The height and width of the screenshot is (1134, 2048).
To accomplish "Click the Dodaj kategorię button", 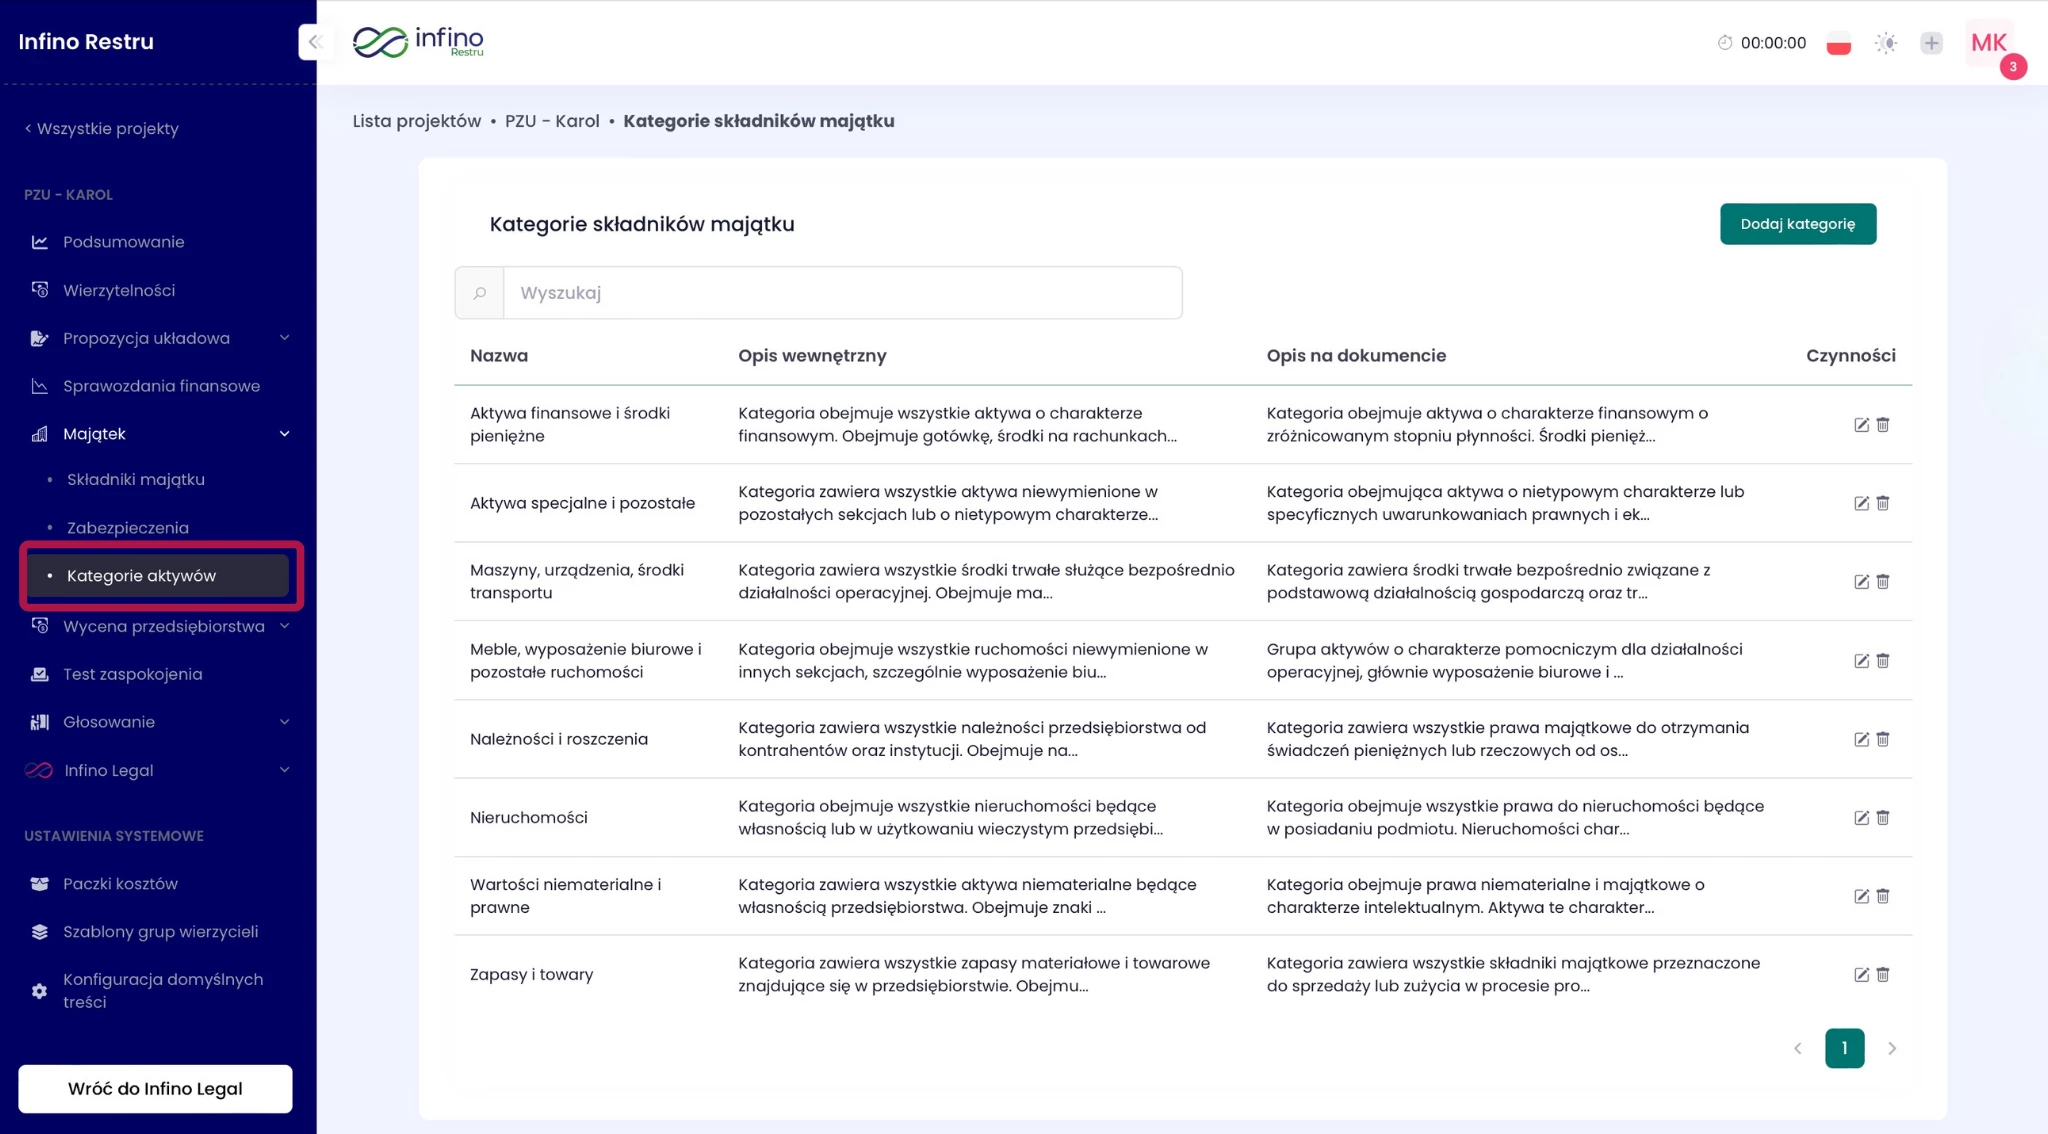I will pos(1797,224).
